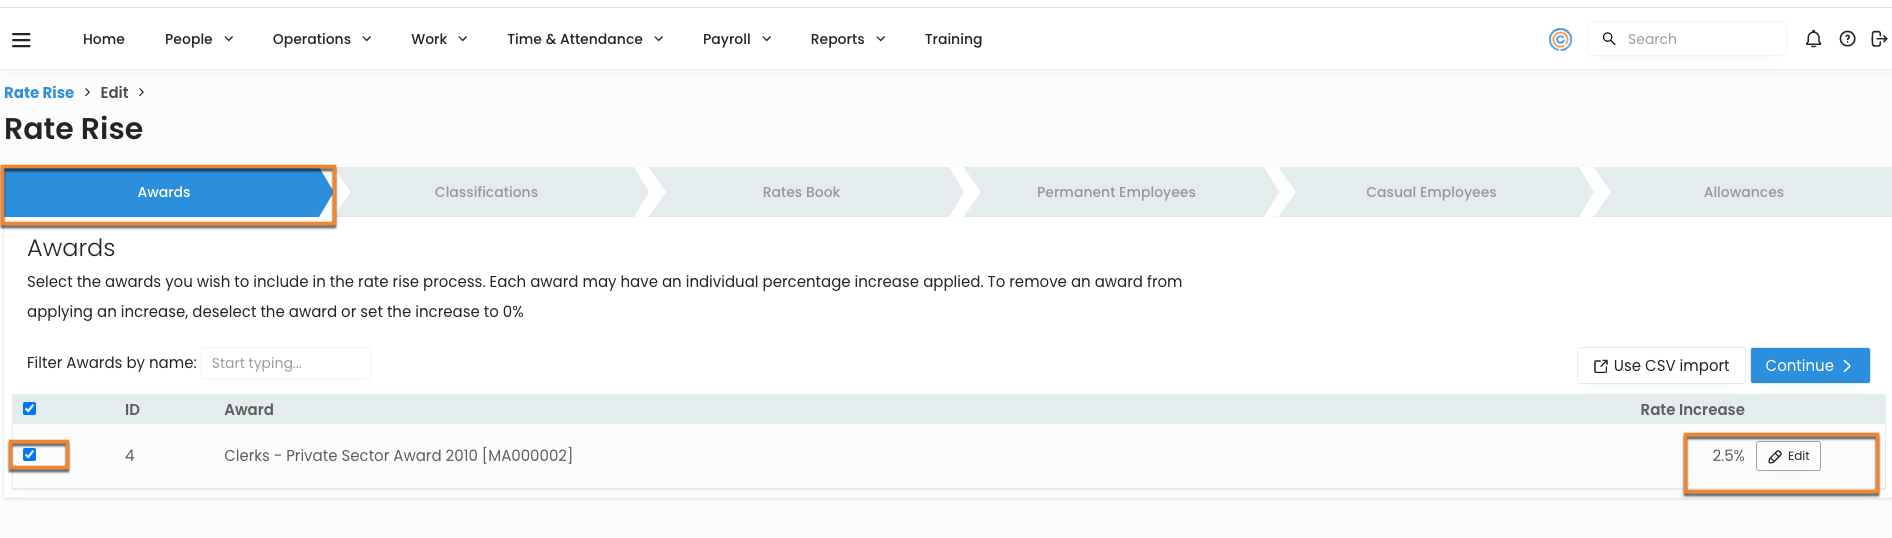1892x538 pixels.
Task: Edit the 2.5% rate increase
Action: (1788, 456)
